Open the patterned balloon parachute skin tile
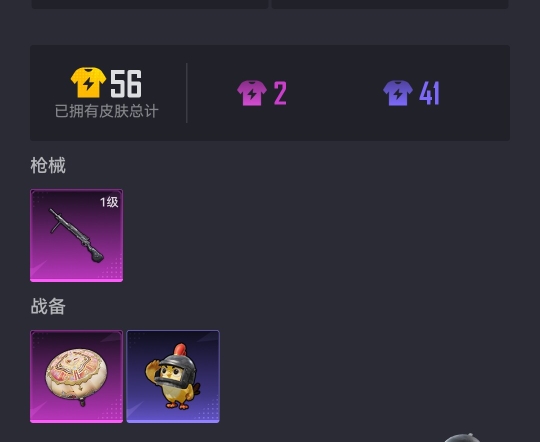This screenshot has width=540, height=442. pyautogui.click(x=76, y=377)
